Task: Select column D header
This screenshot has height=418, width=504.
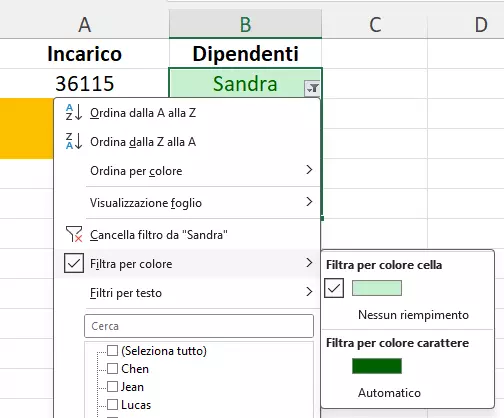Action: tap(467, 24)
